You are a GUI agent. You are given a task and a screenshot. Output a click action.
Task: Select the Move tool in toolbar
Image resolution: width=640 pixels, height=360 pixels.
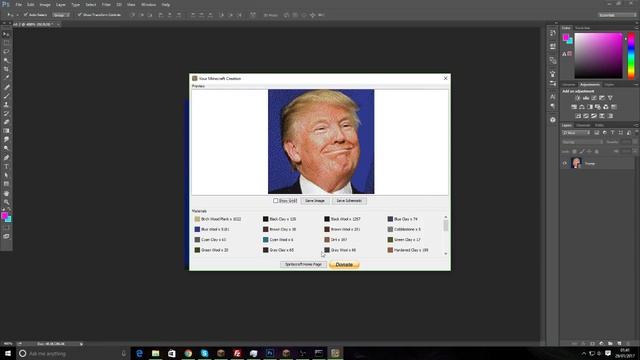pyautogui.click(x=6, y=34)
